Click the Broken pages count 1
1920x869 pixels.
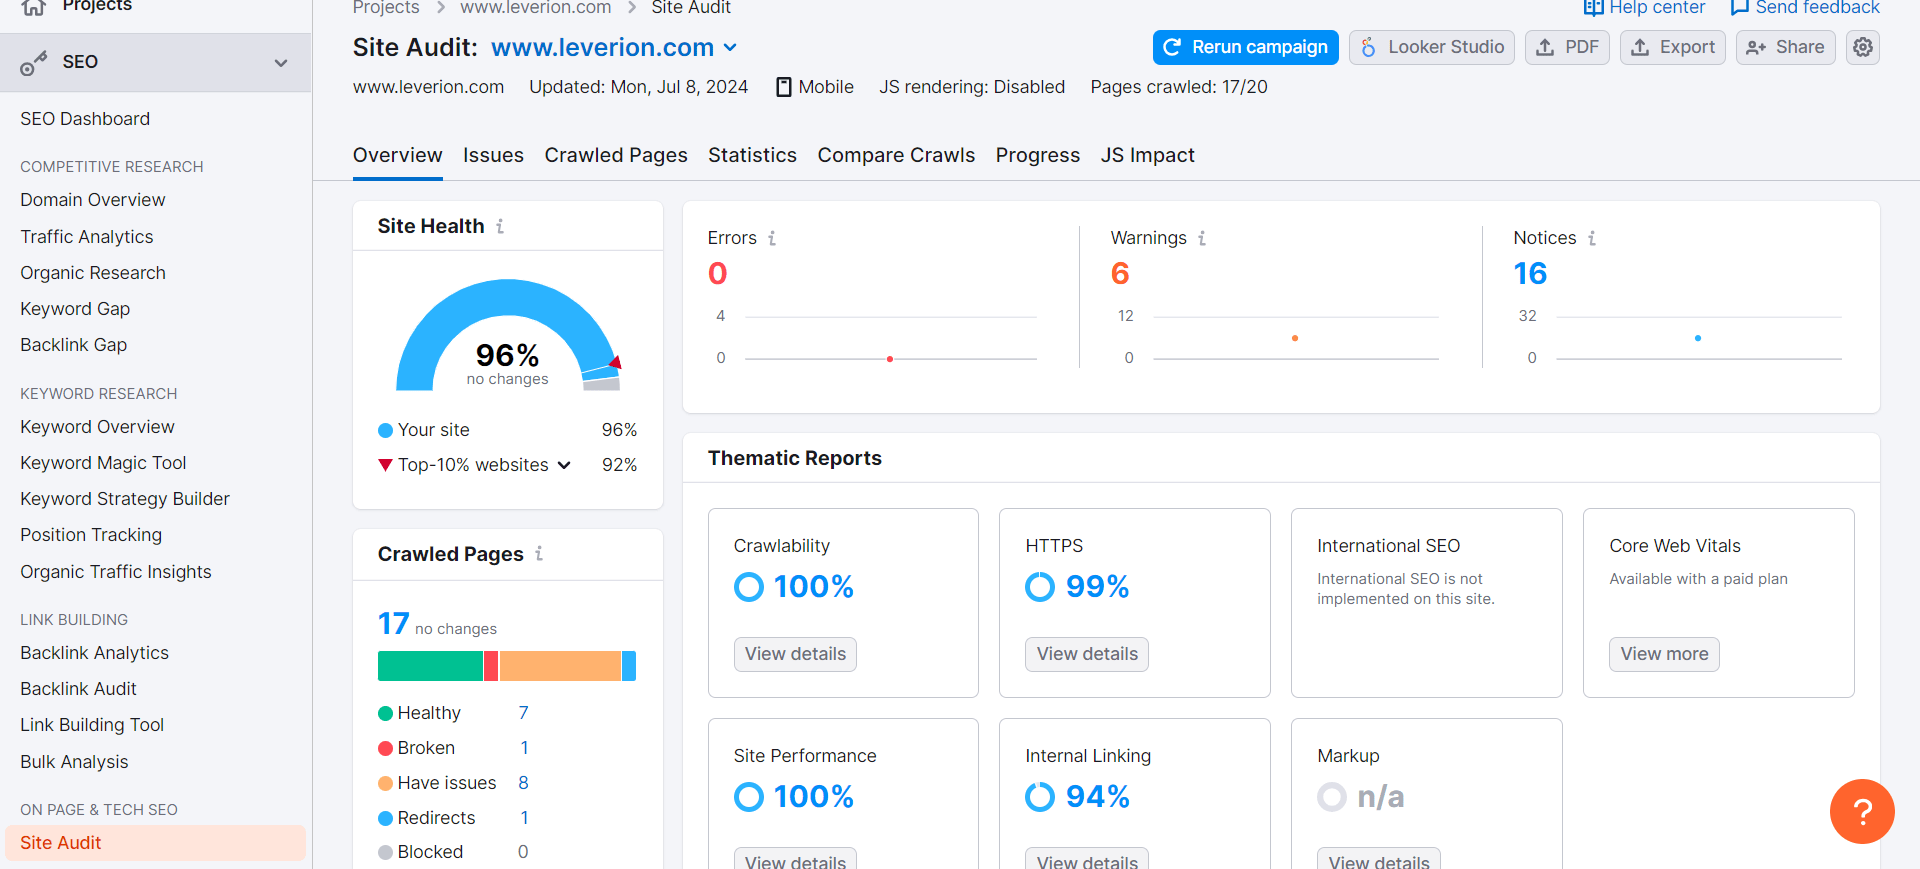[x=524, y=748]
